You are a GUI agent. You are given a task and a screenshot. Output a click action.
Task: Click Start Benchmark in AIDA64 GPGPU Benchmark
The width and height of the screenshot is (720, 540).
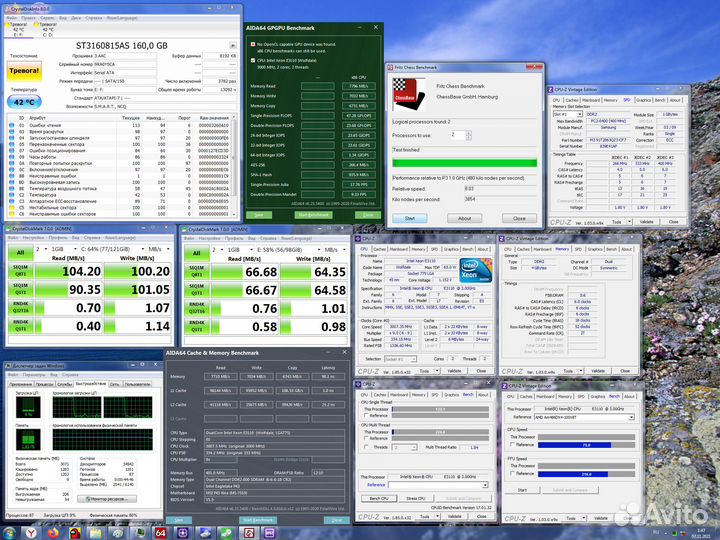pos(313,215)
